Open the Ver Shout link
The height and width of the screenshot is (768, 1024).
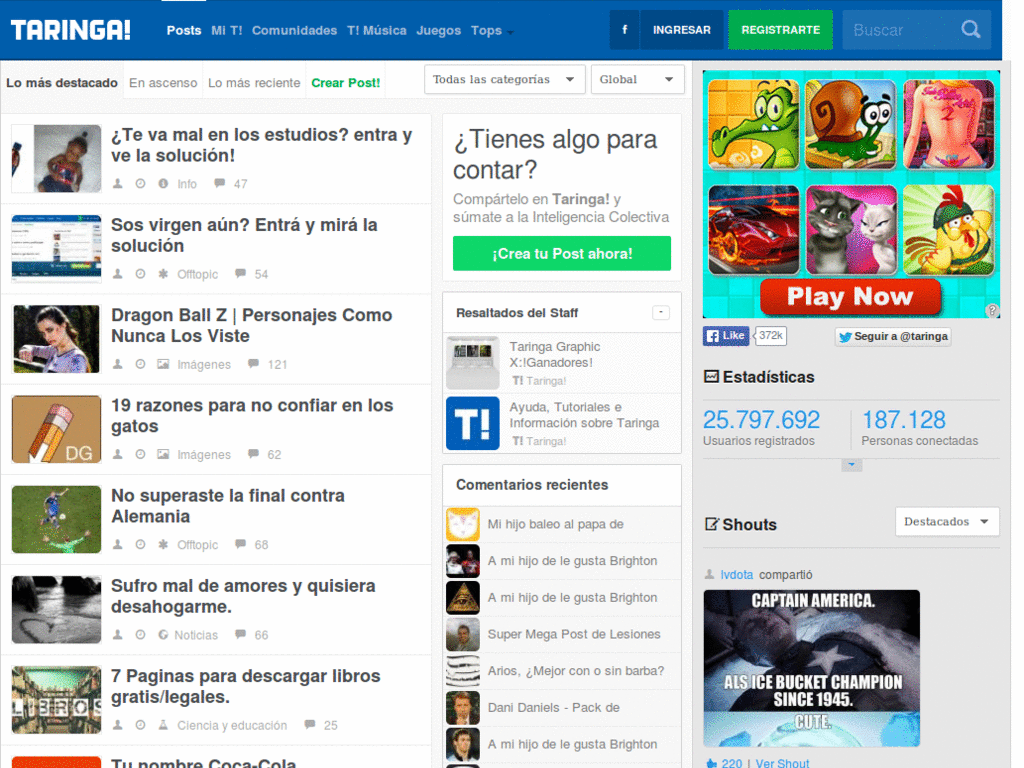click(x=782, y=763)
